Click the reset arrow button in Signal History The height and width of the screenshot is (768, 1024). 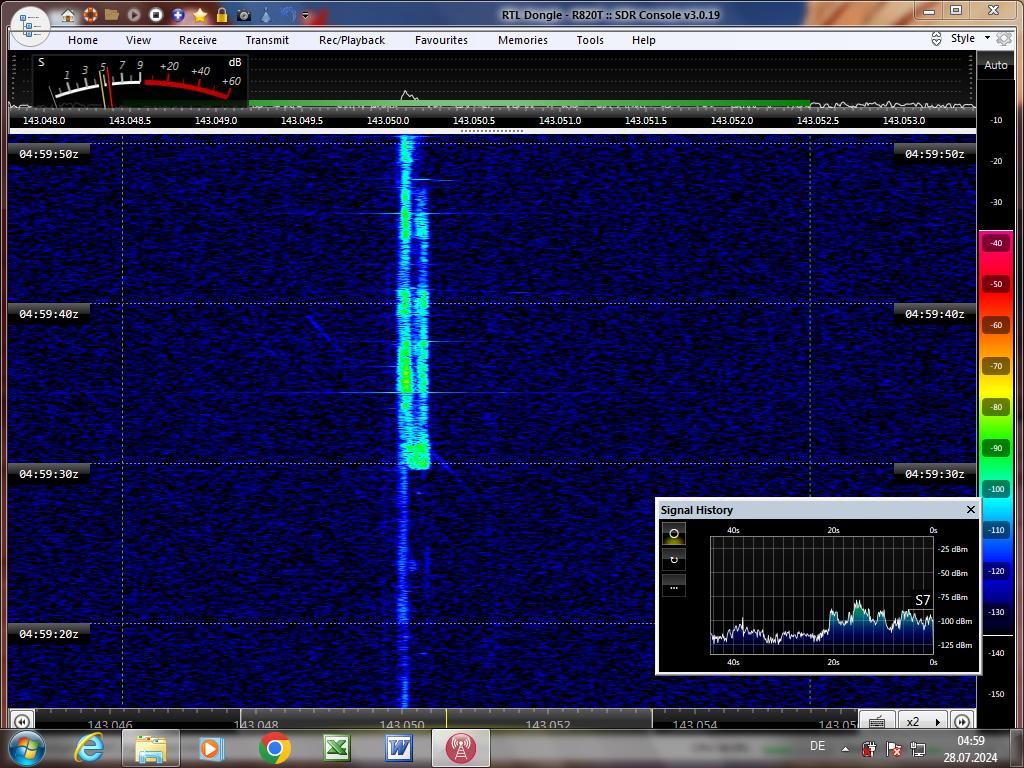674,560
